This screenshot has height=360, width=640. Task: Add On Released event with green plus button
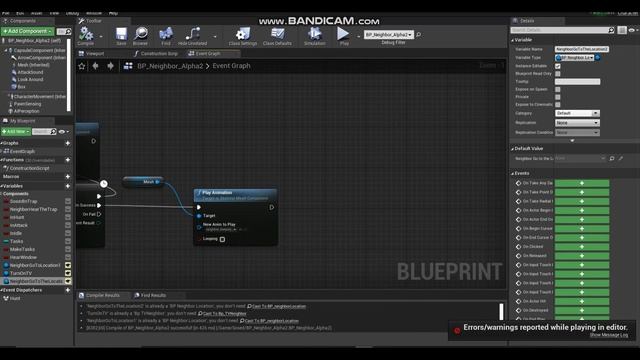pyautogui.click(x=582, y=256)
